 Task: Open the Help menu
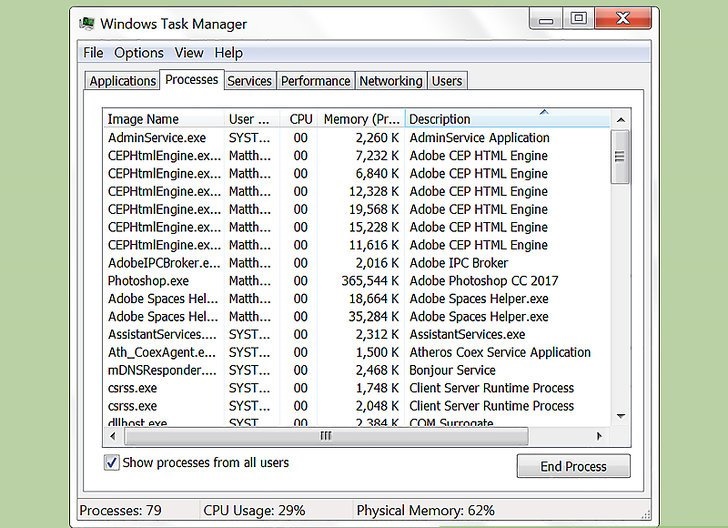click(228, 53)
